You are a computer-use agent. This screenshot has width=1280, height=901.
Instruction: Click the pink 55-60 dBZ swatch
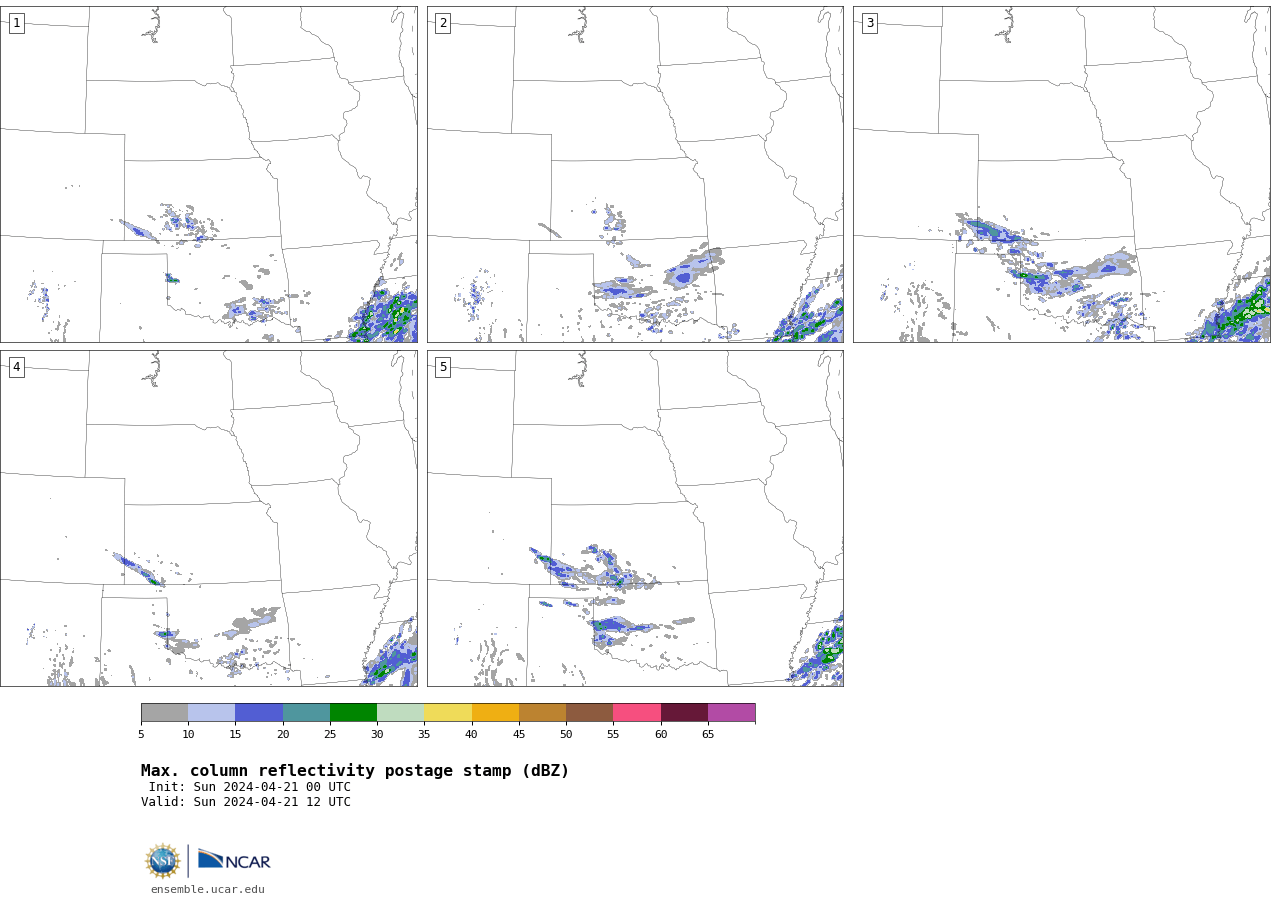point(637,713)
